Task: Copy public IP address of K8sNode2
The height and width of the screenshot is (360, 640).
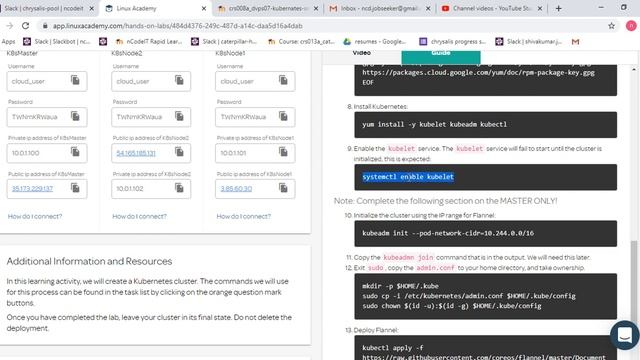Action: pyautogui.click(x=179, y=152)
